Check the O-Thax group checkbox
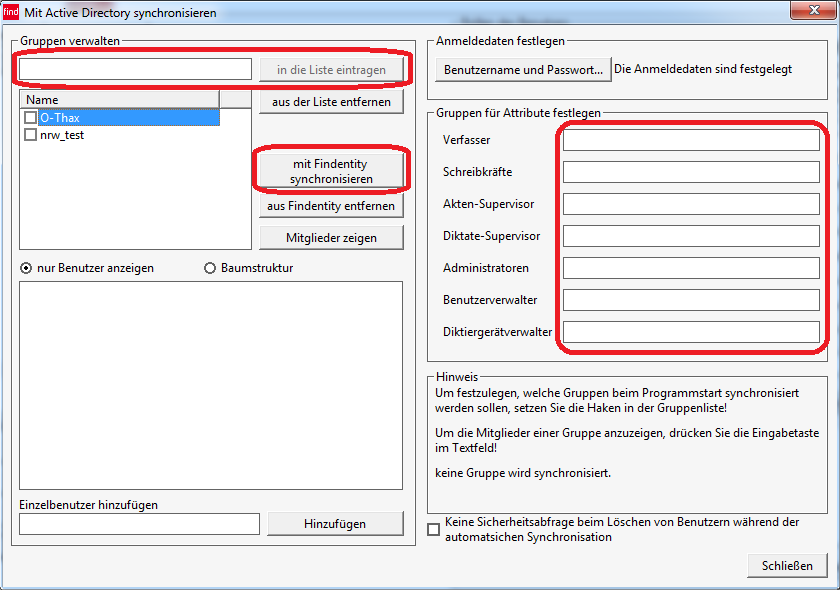 coord(31,117)
